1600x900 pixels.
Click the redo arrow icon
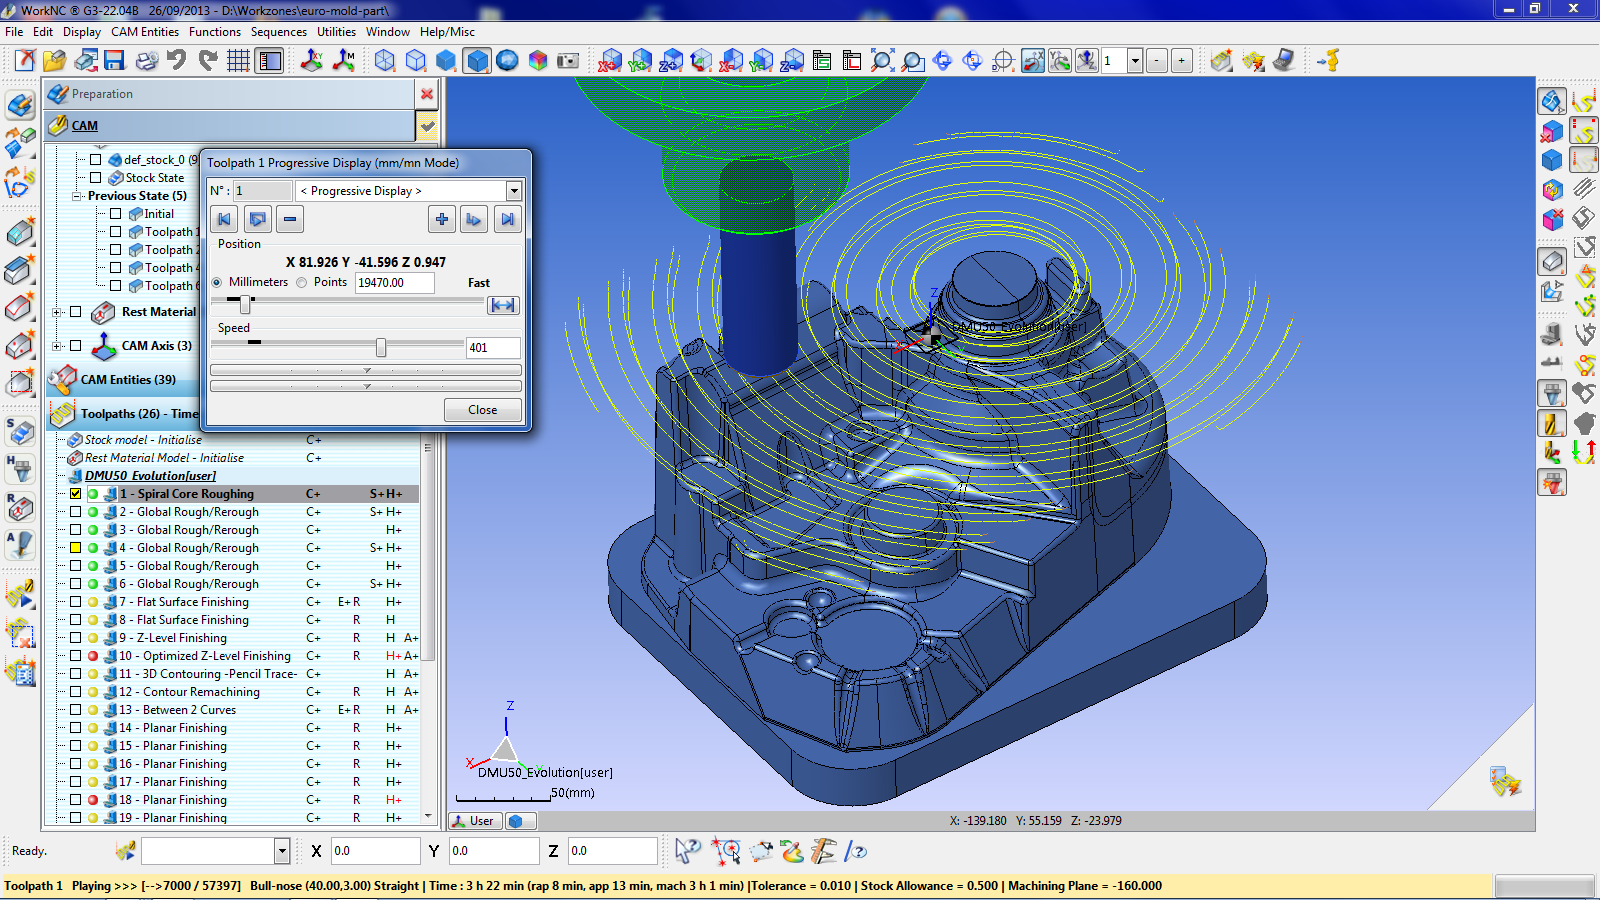point(208,61)
